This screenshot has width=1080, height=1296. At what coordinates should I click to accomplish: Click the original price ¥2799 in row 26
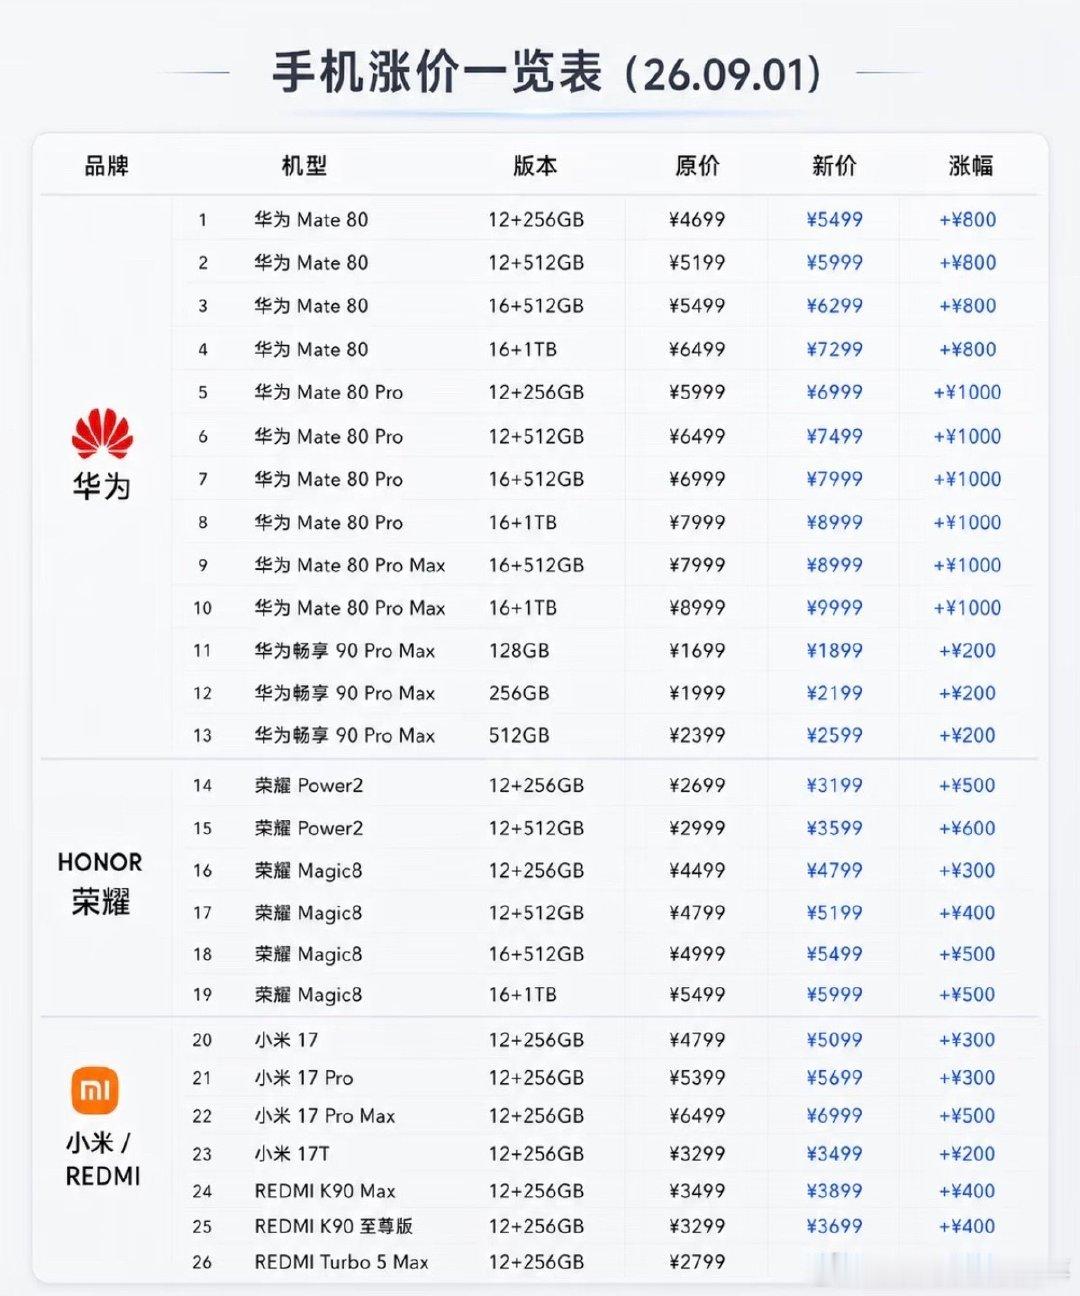697,1262
